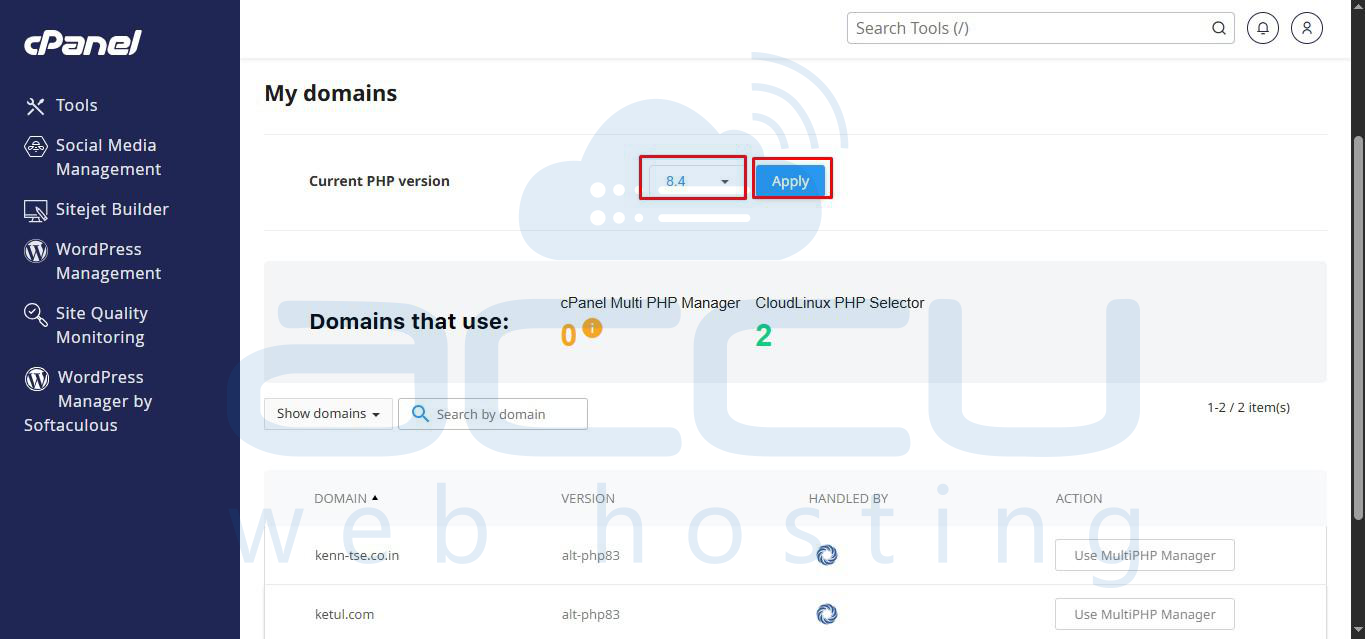The image size is (1365, 639).
Task: Click the cPanel logo
Action: [x=82, y=42]
